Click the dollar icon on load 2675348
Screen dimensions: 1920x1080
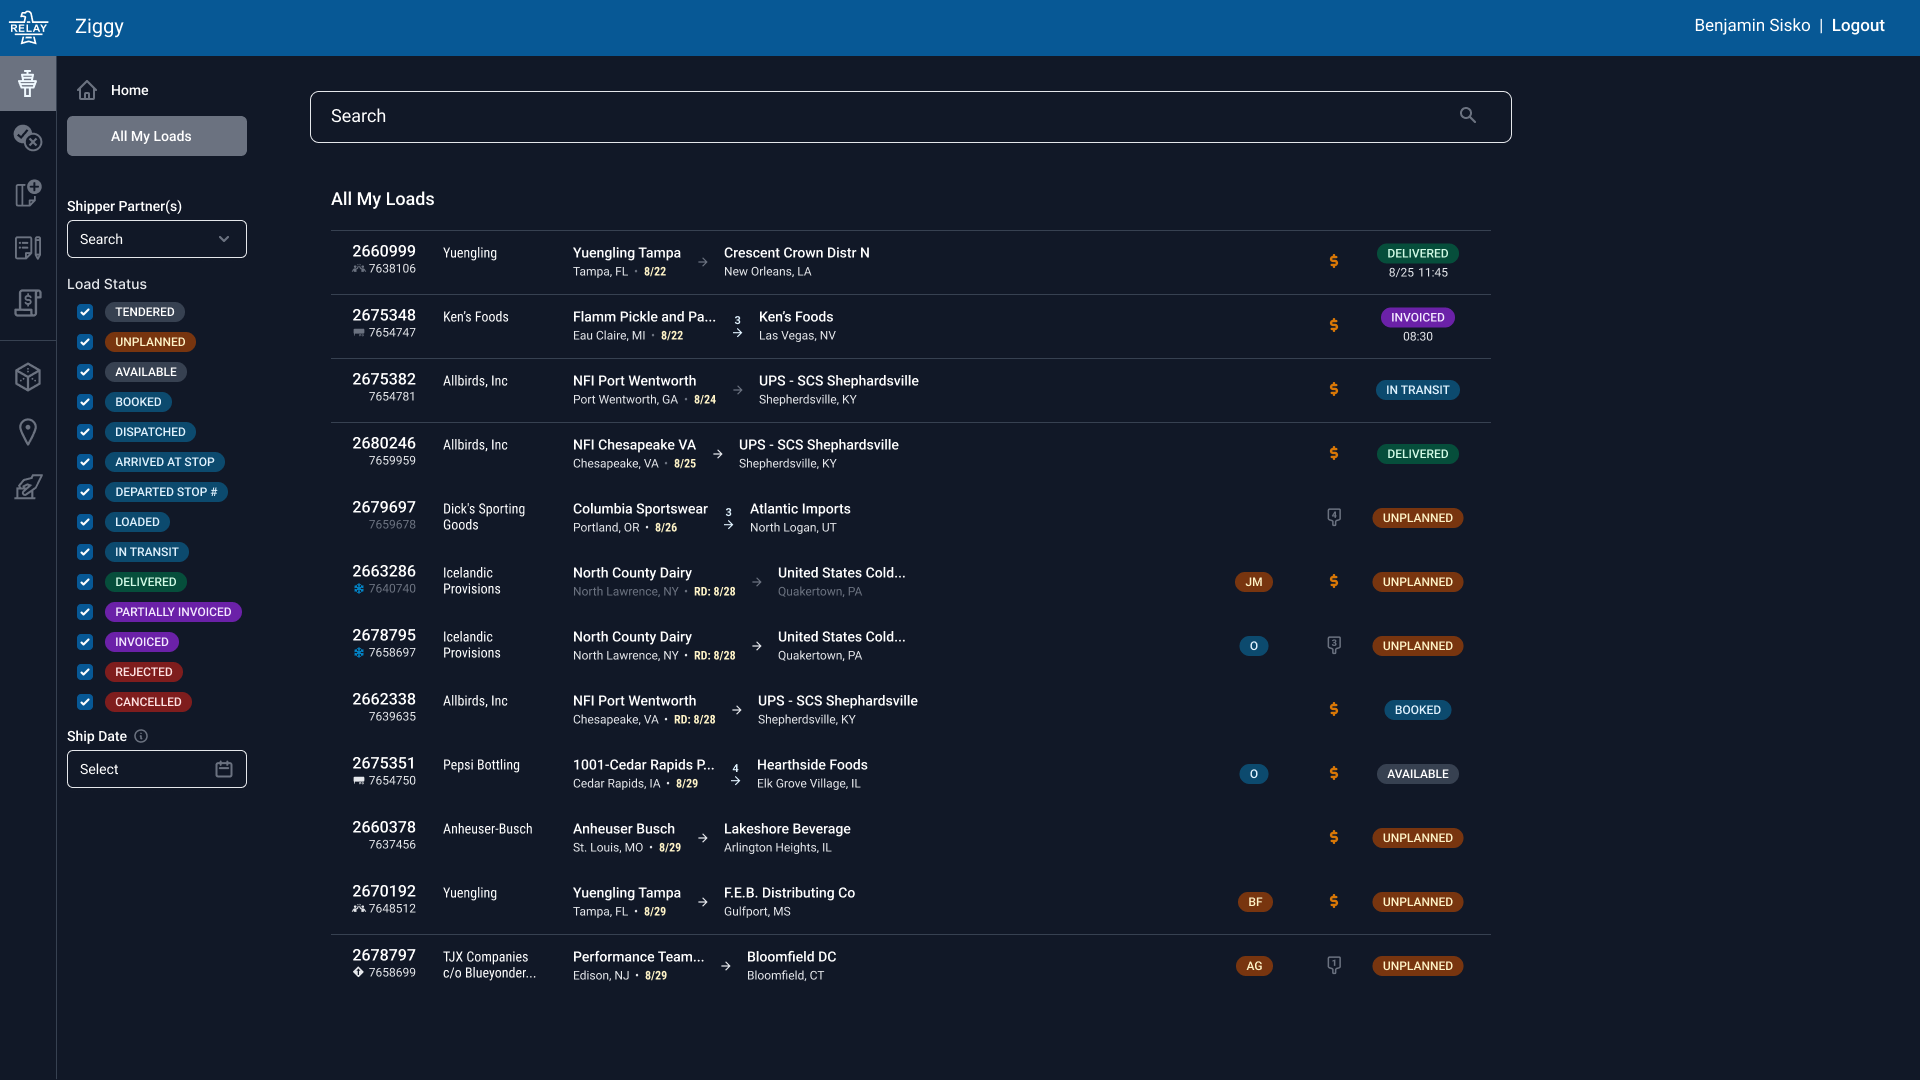click(1334, 326)
